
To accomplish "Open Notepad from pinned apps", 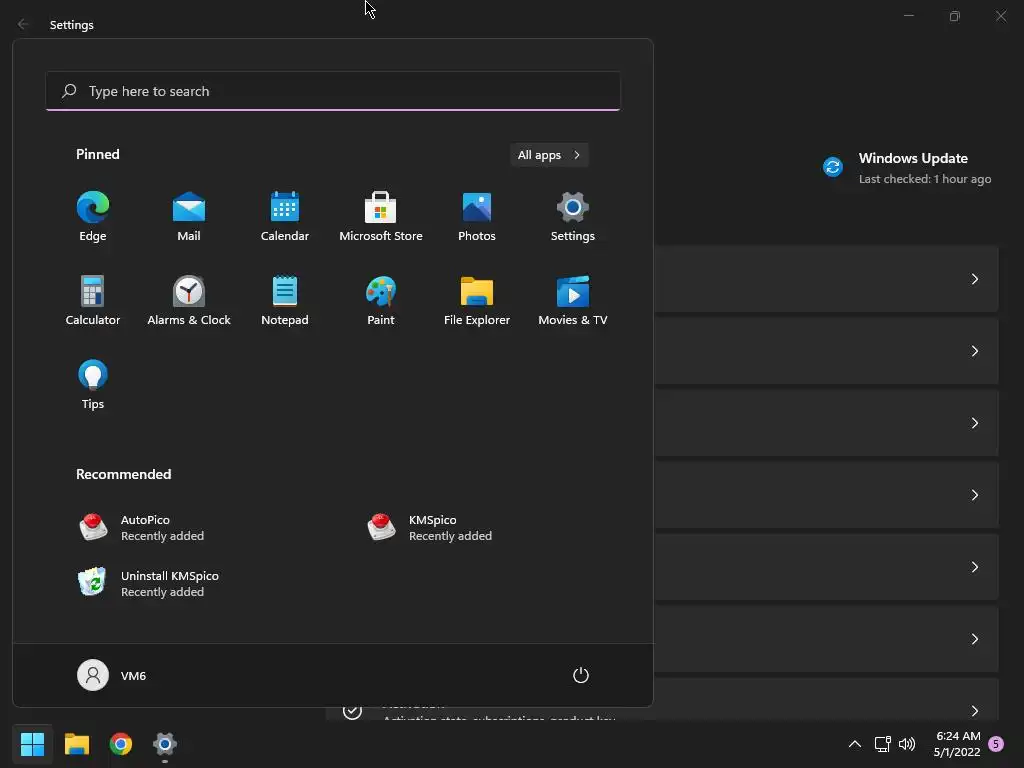I will tap(285, 301).
